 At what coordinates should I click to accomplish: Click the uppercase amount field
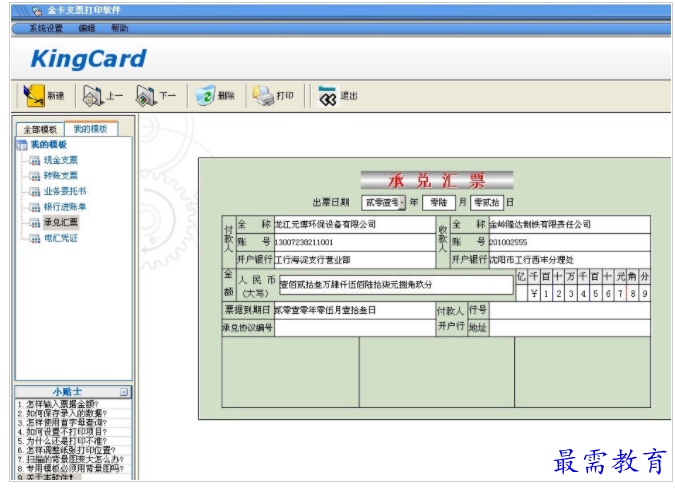[x=396, y=285]
